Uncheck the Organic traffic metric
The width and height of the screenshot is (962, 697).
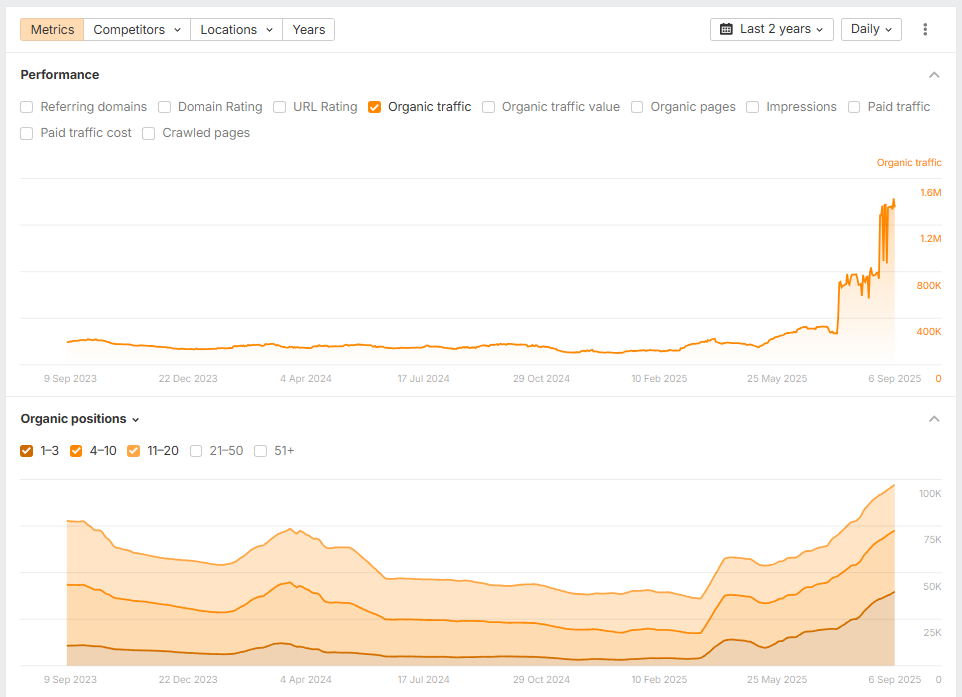(x=375, y=107)
